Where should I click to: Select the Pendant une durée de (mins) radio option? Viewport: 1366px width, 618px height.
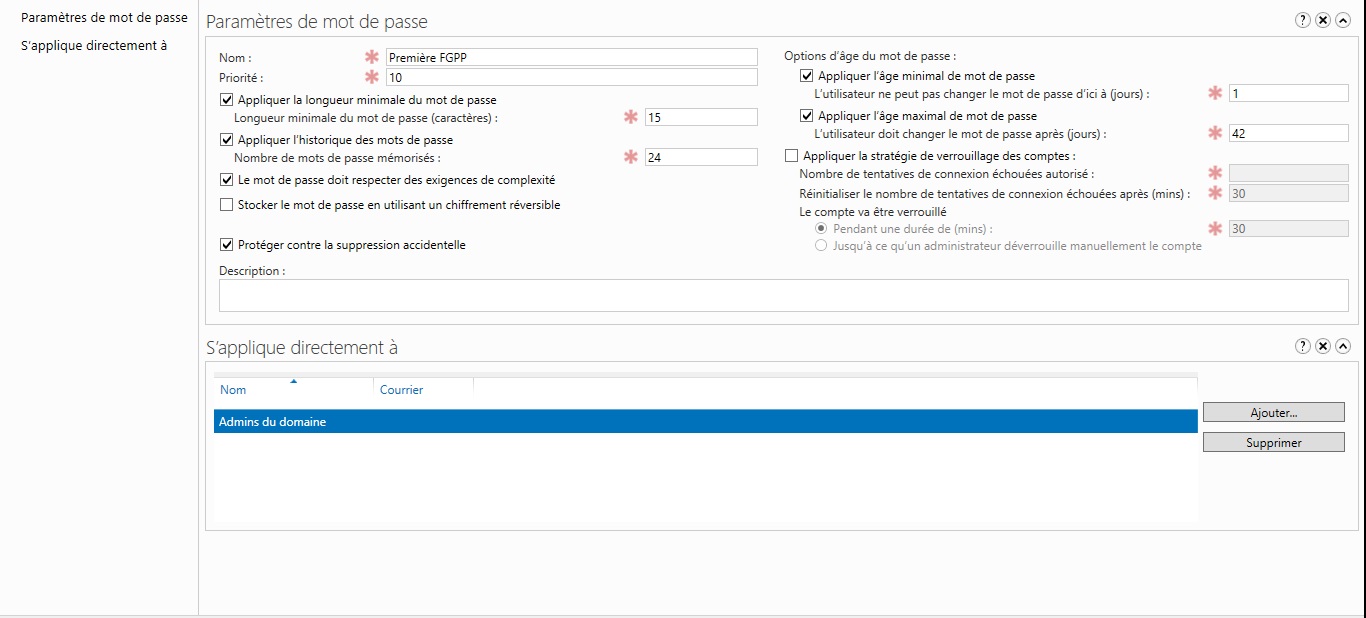[x=822, y=229]
